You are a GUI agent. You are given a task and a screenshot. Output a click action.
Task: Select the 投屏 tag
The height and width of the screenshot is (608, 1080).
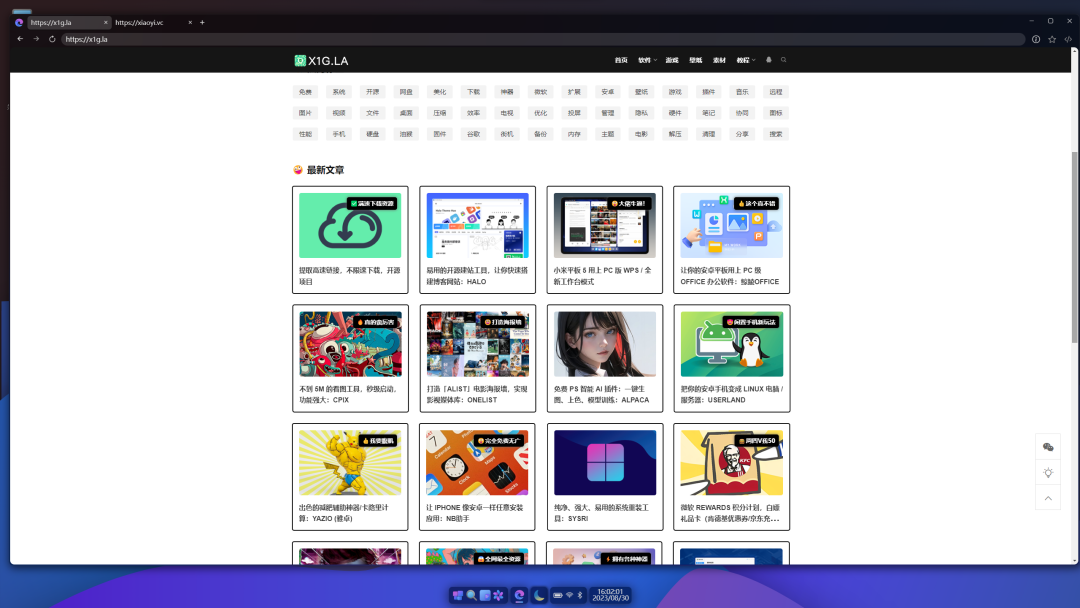point(574,113)
